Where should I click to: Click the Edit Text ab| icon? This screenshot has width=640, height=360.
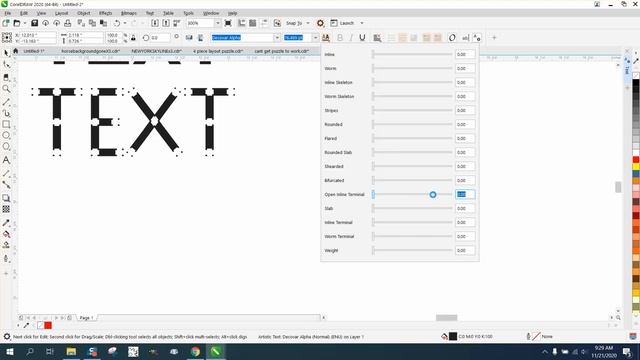tap(465, 38)
